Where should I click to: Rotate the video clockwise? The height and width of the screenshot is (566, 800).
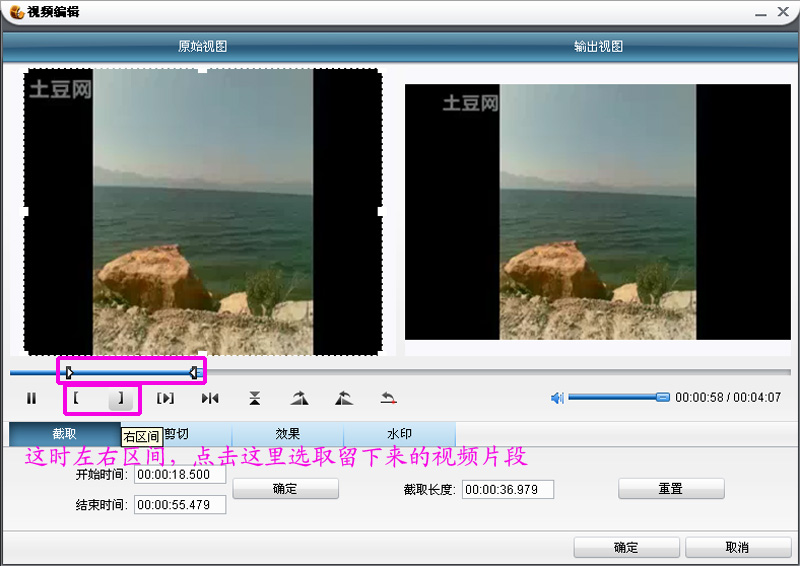pos(299,398)
